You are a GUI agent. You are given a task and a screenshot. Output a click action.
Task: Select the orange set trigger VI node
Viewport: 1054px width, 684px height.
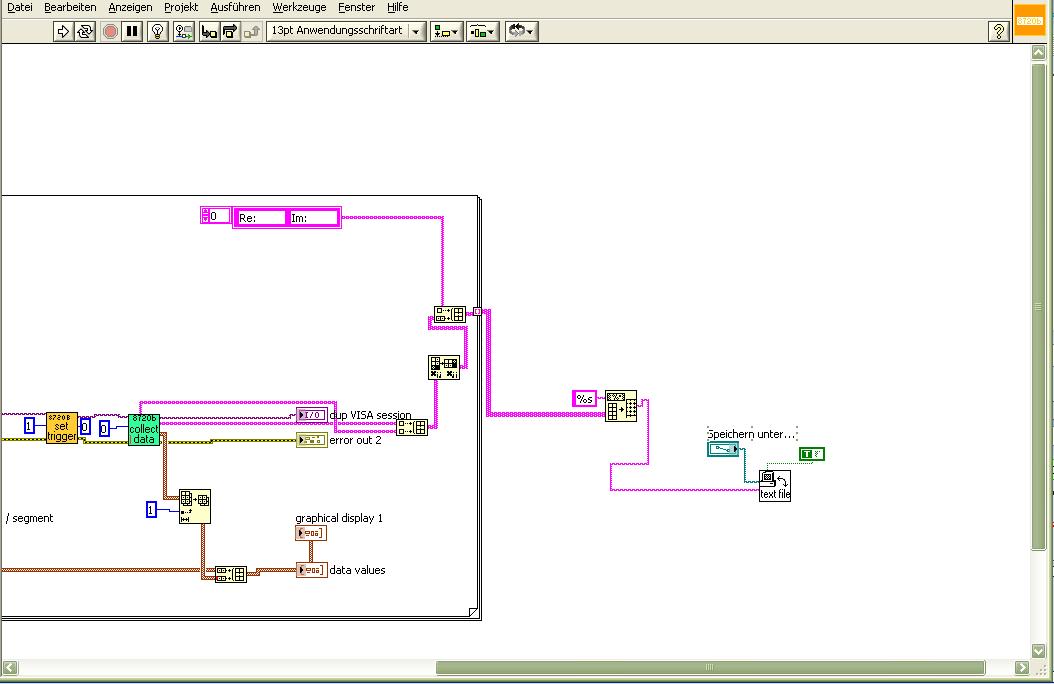tap(62, 427)
